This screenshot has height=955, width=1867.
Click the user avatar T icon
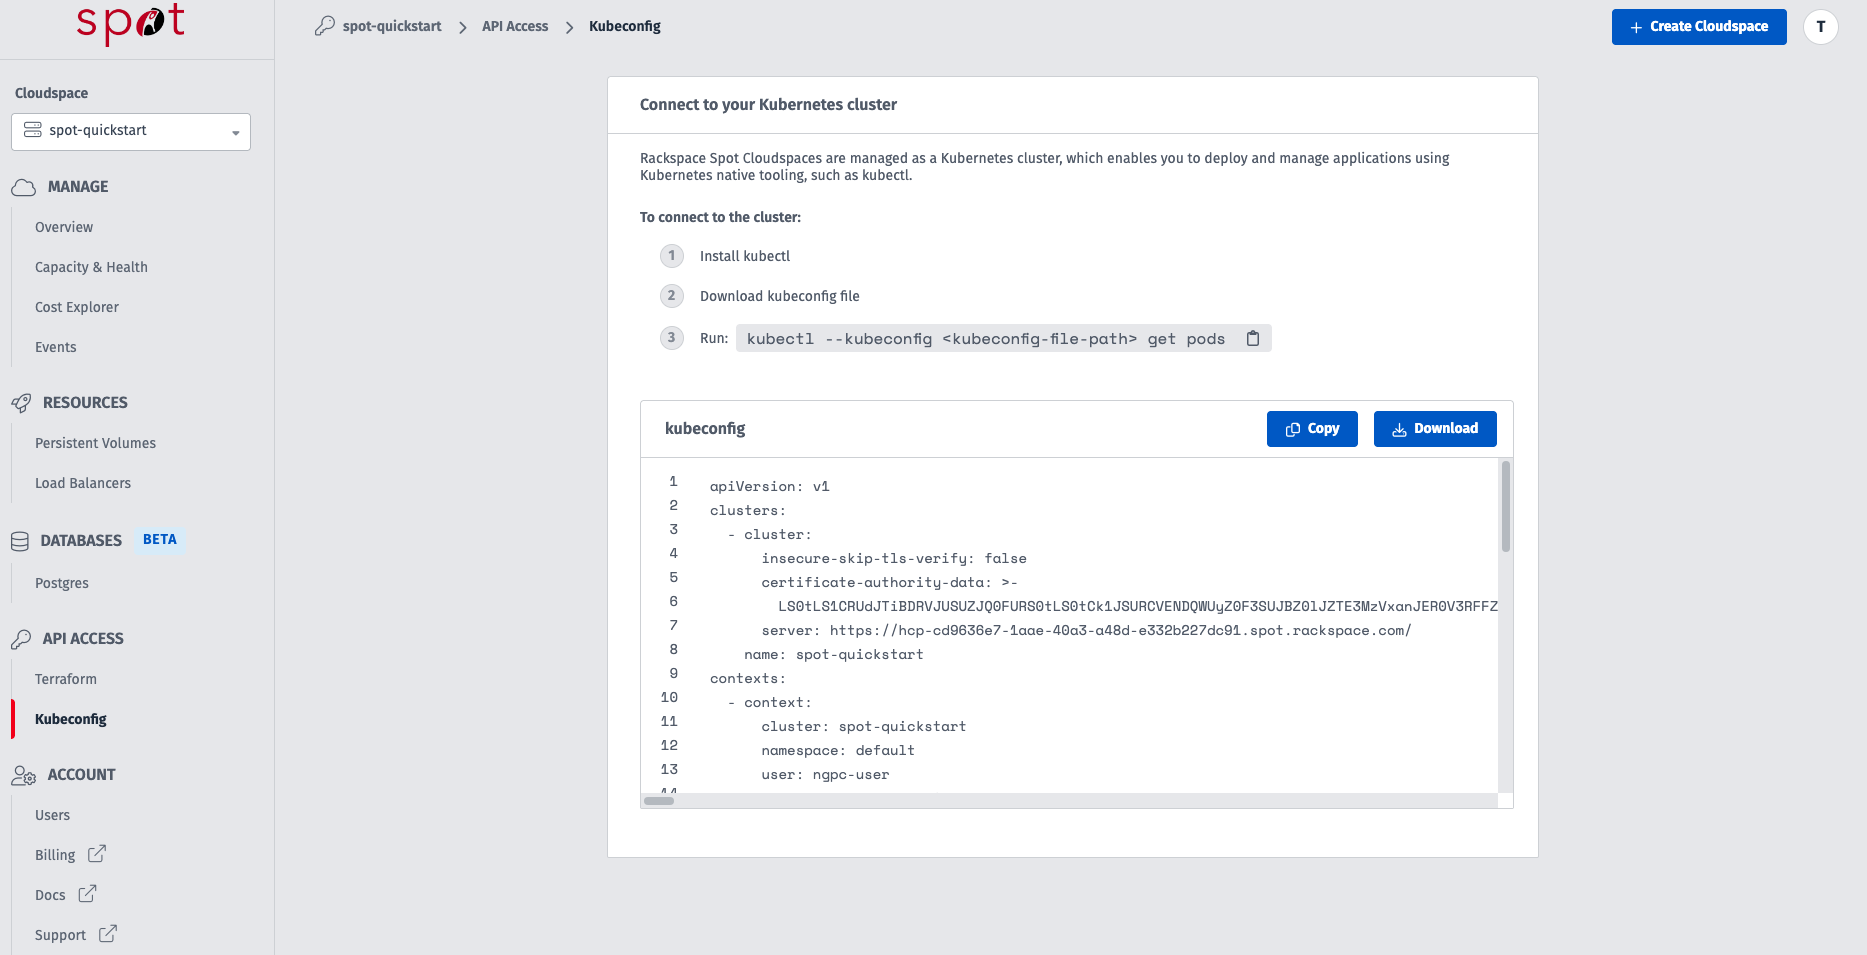click(x=1820, y=27)
